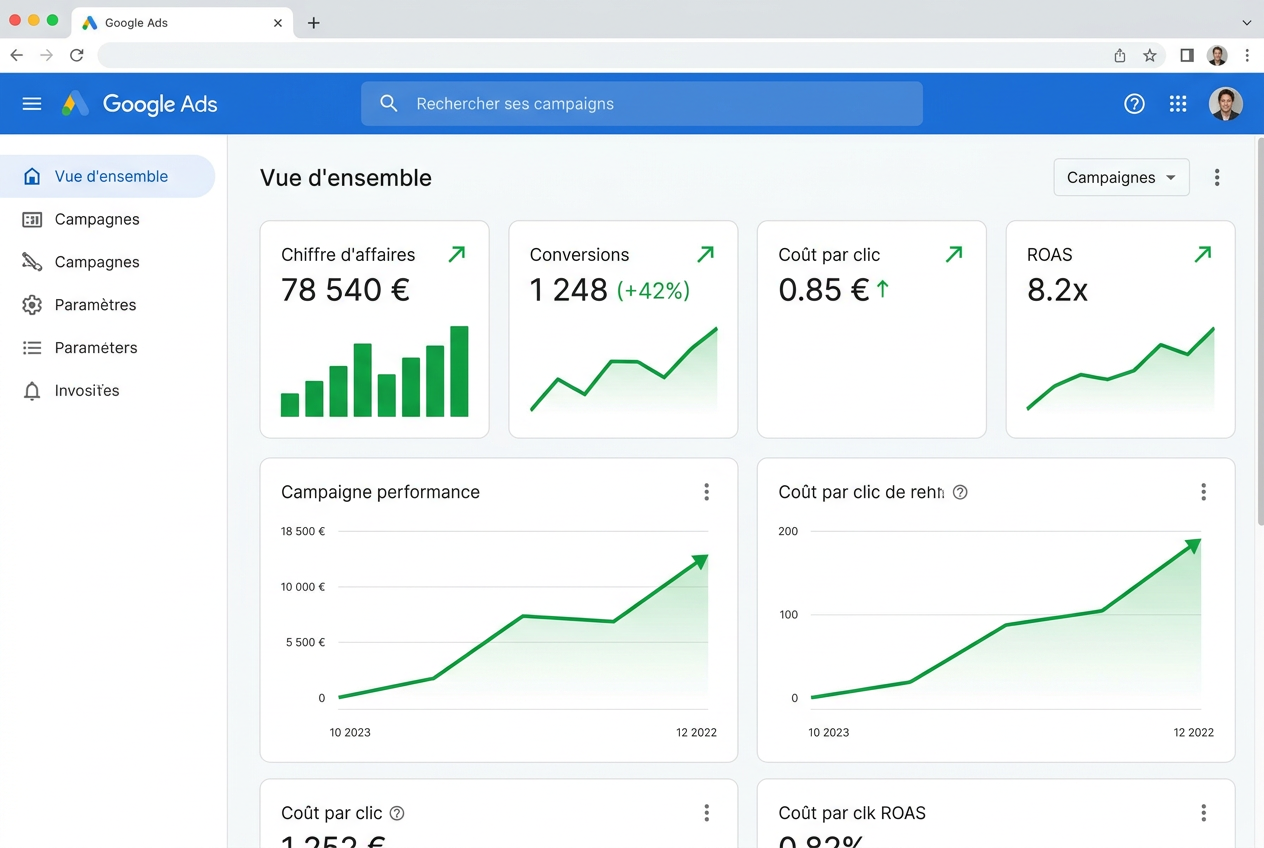Image resolution: width=1264 pixels, height=848 pixels.
Task: Open the Google apps grid icon
Action: (x=1178, y=104)
